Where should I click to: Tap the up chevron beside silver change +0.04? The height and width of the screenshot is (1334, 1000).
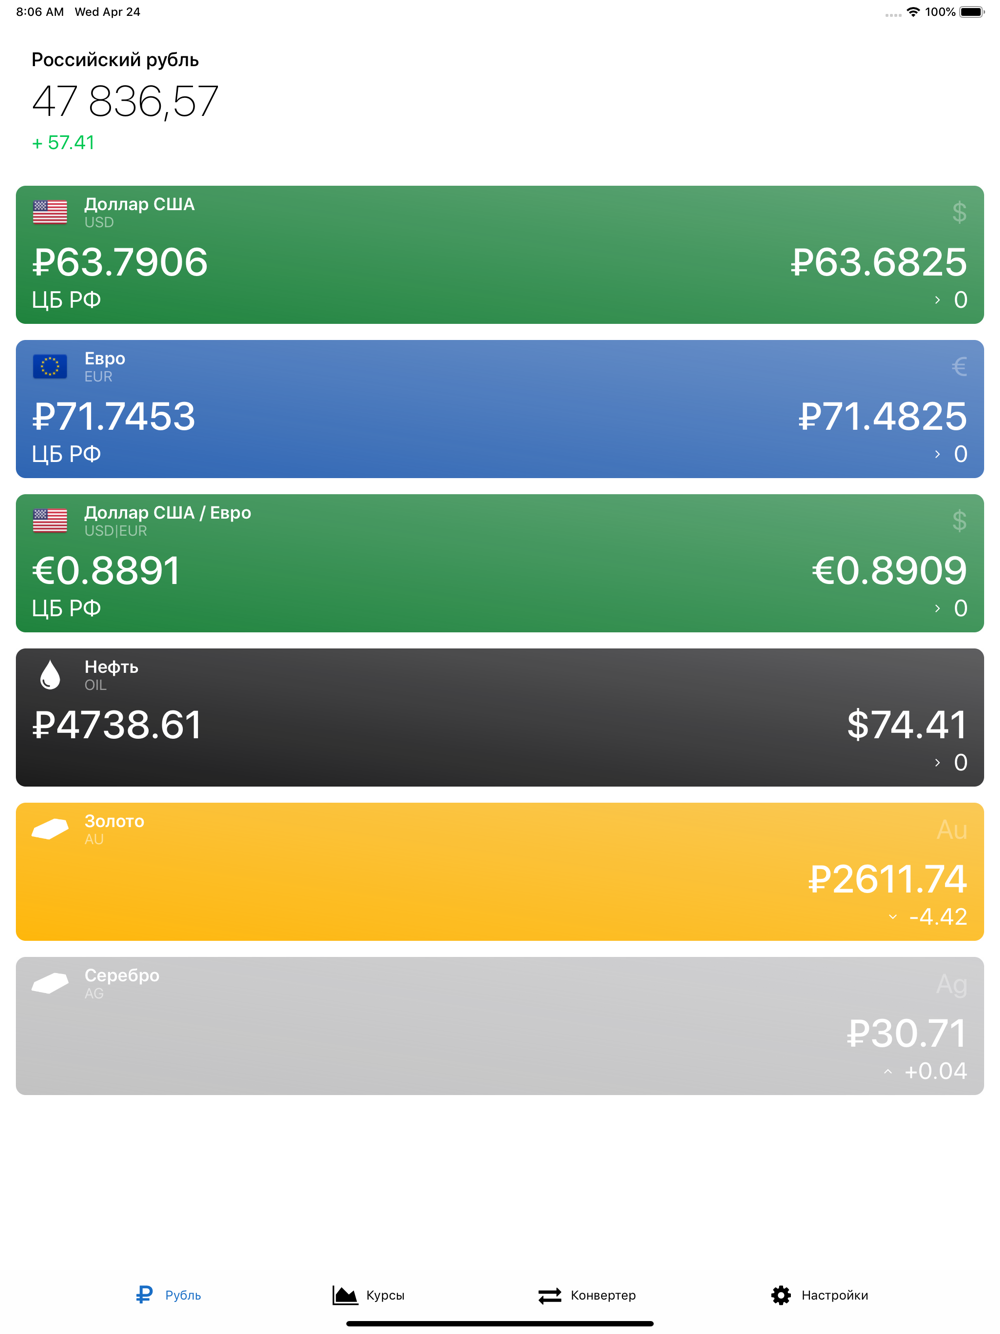click(x=888, y=1072)
